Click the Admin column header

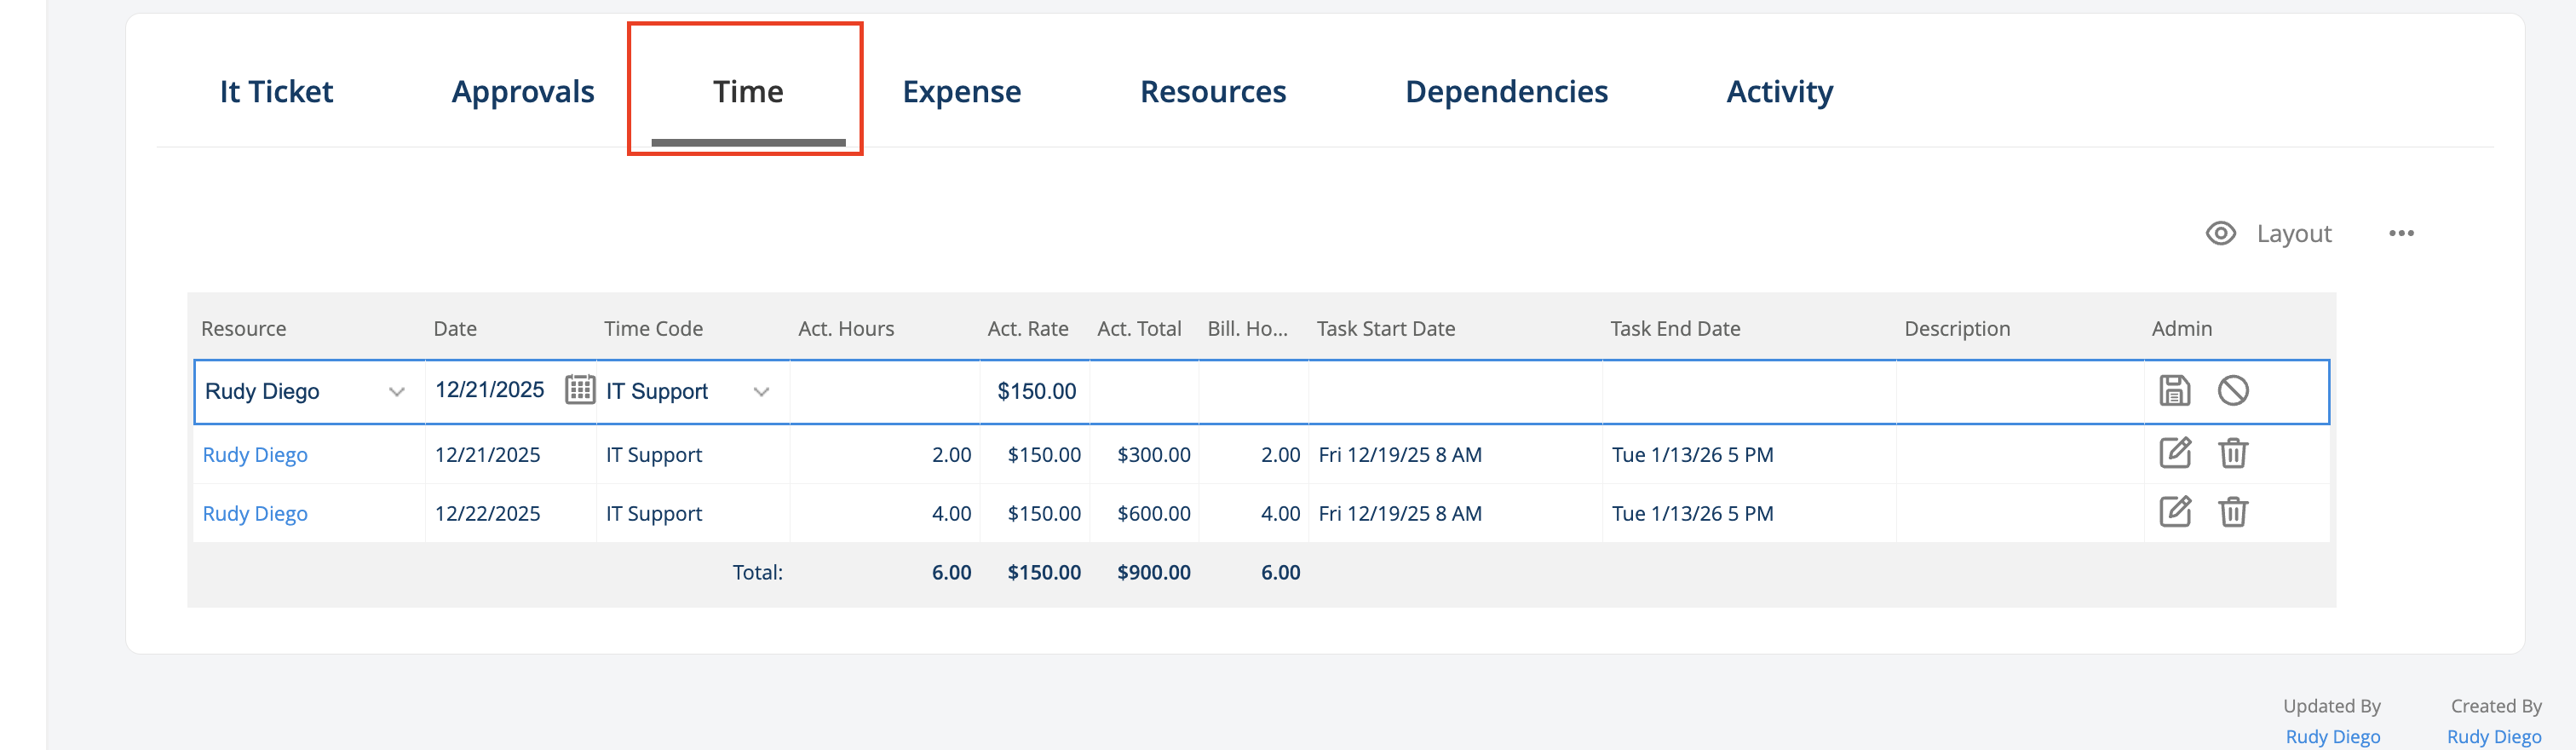tap(2181, 328)
